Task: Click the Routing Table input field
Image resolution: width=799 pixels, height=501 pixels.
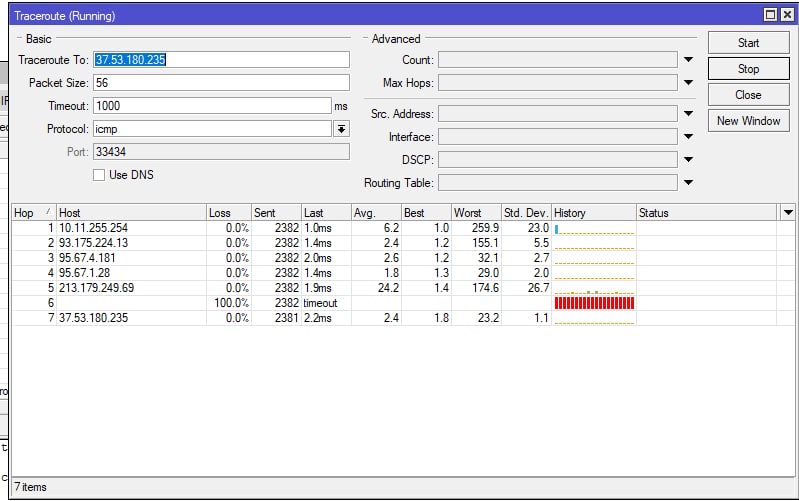Action: (x=558, y=182)
